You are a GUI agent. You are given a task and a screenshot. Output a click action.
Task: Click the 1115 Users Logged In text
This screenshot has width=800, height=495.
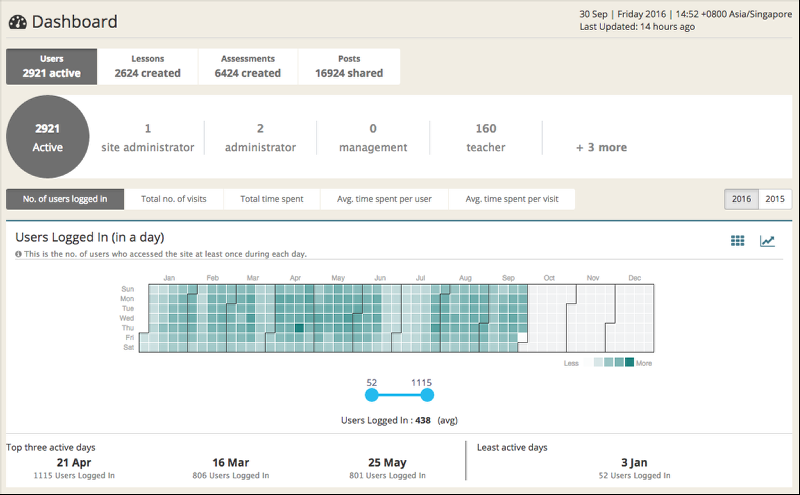pyautogui.click(x=74, y=476)
